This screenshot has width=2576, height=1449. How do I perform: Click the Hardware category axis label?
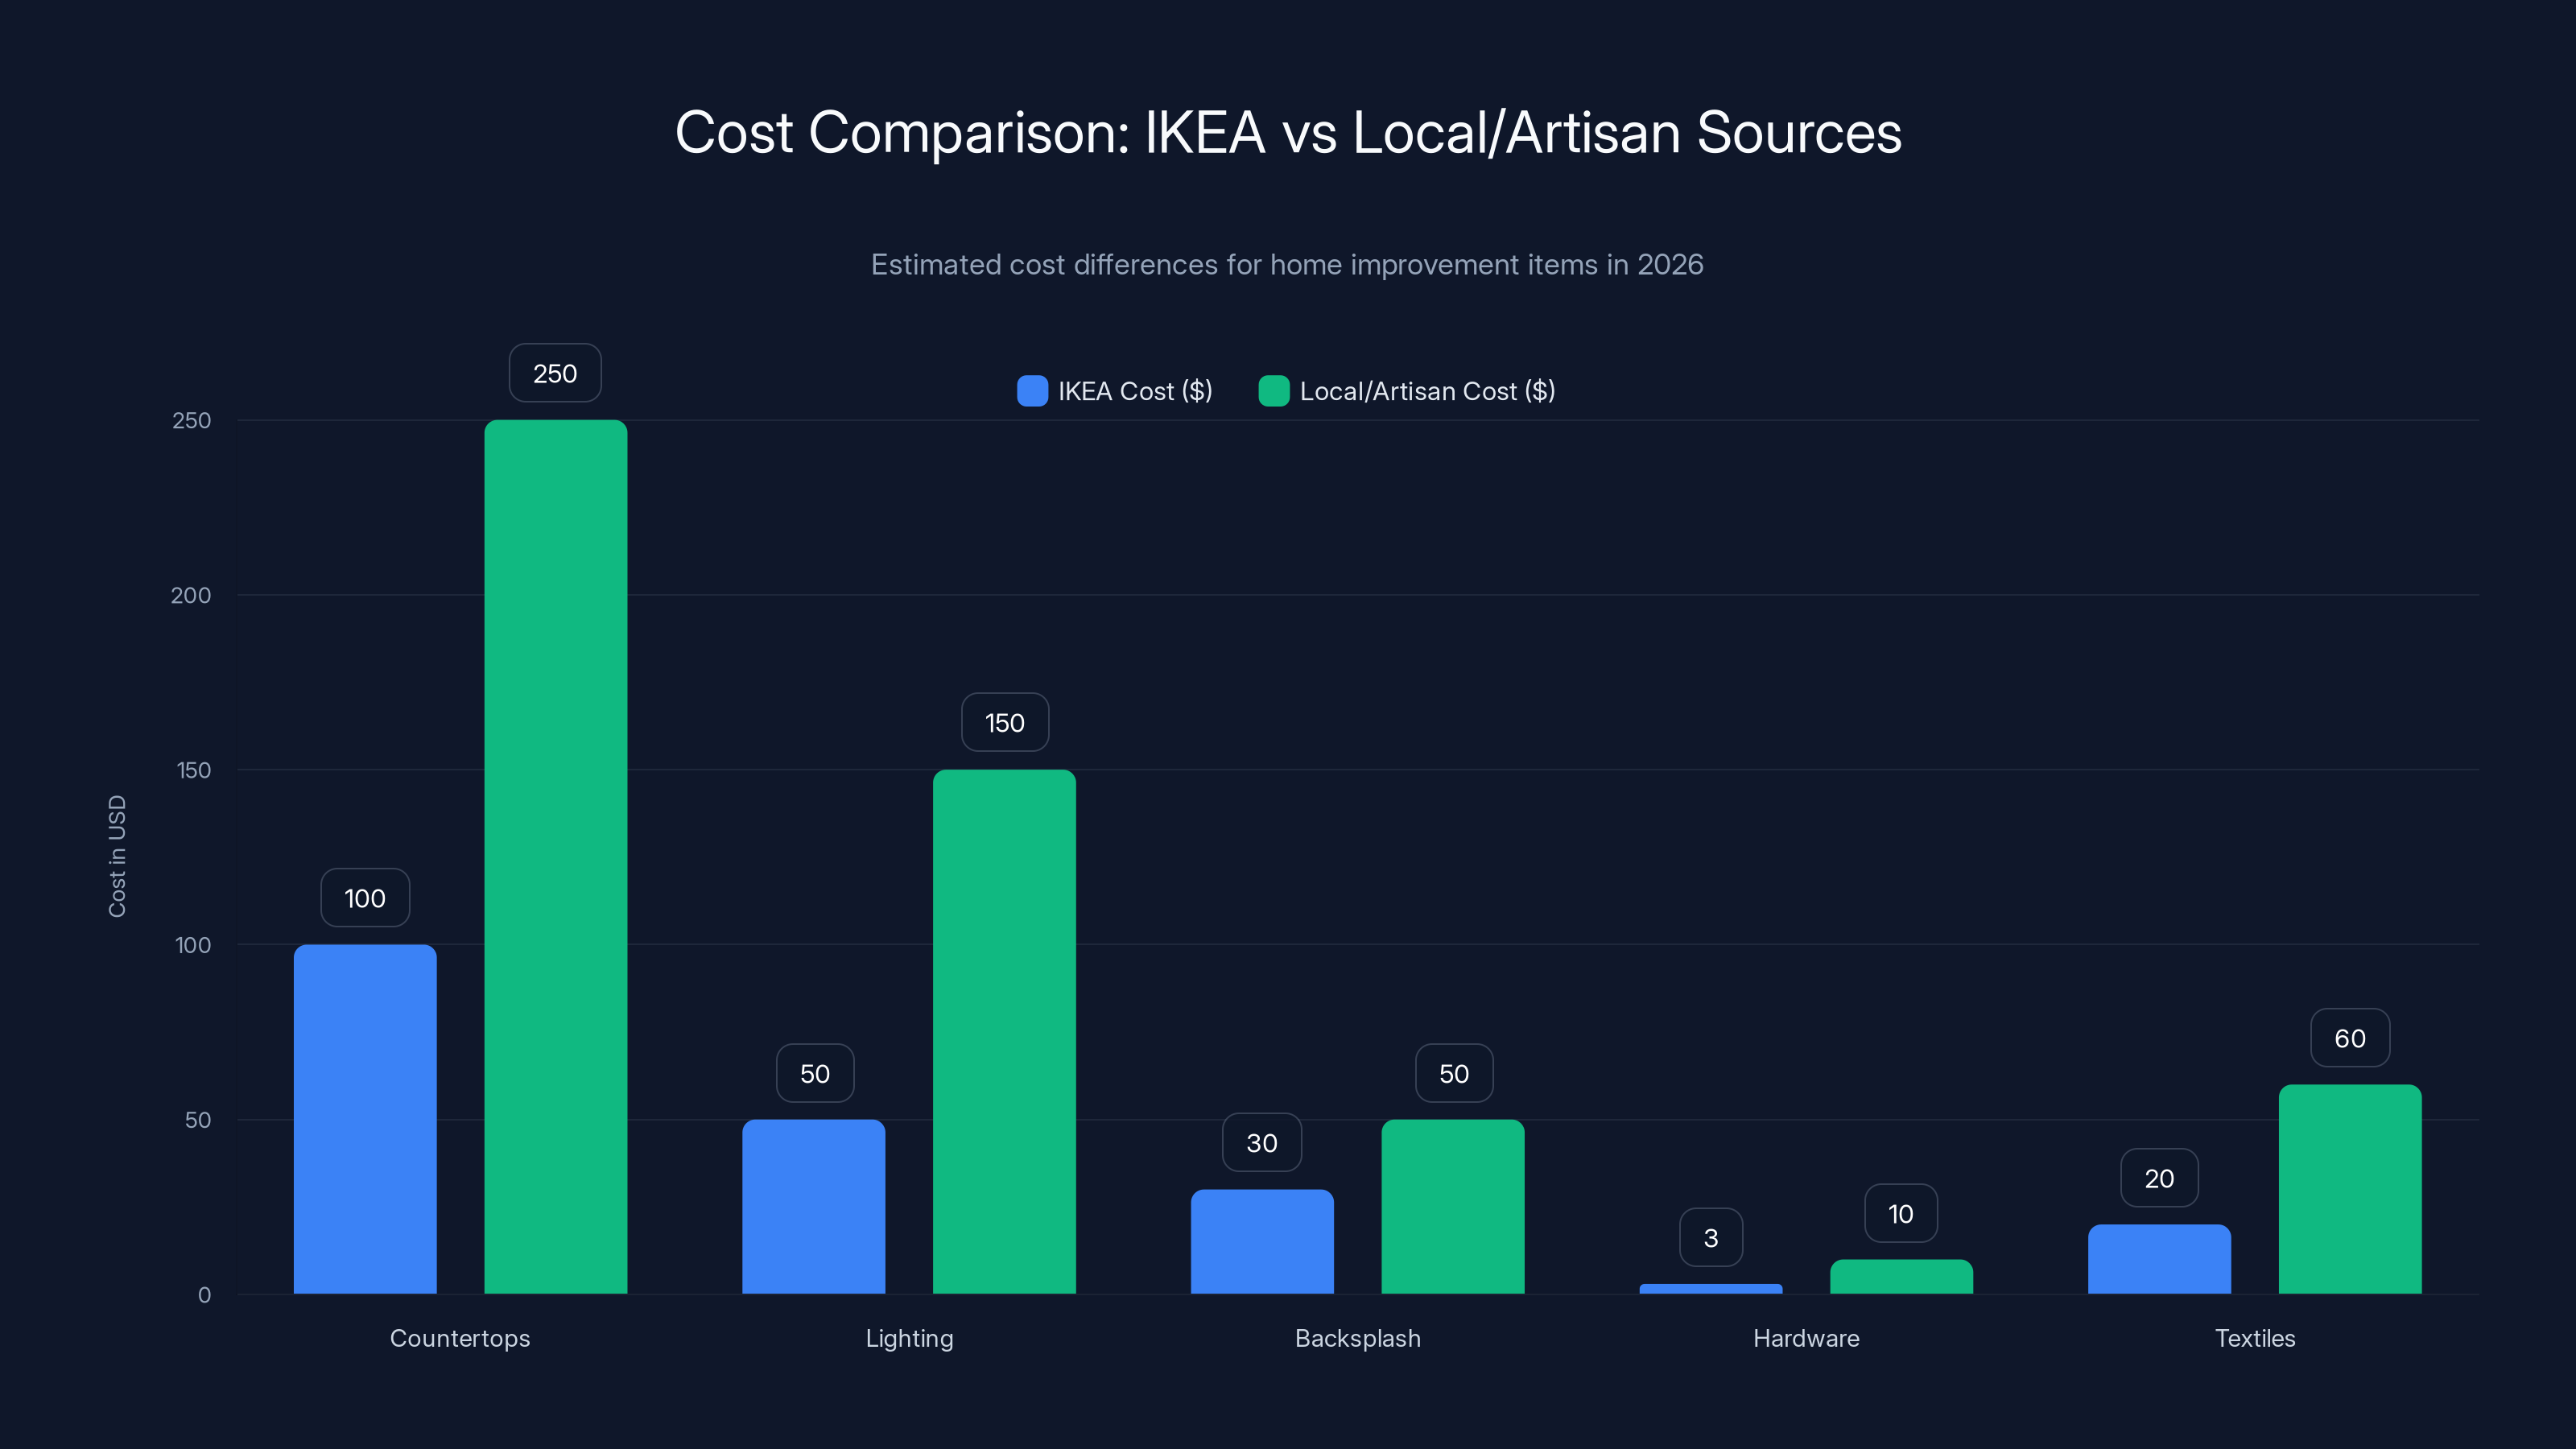click(1806, 1338)
